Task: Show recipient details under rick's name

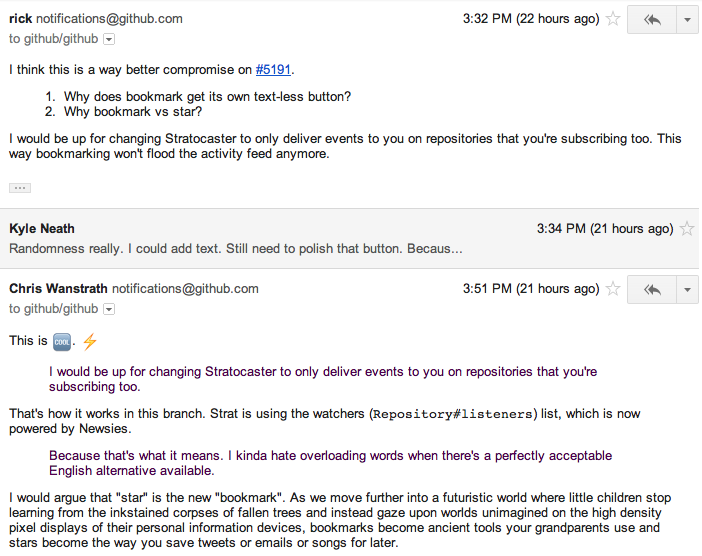Action: point(109,39)
